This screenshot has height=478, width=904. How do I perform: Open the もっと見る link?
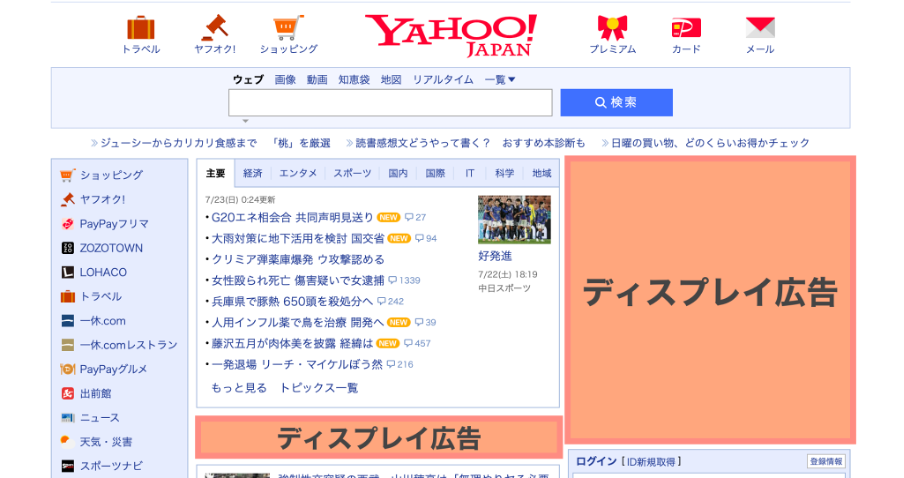point(239,388)
